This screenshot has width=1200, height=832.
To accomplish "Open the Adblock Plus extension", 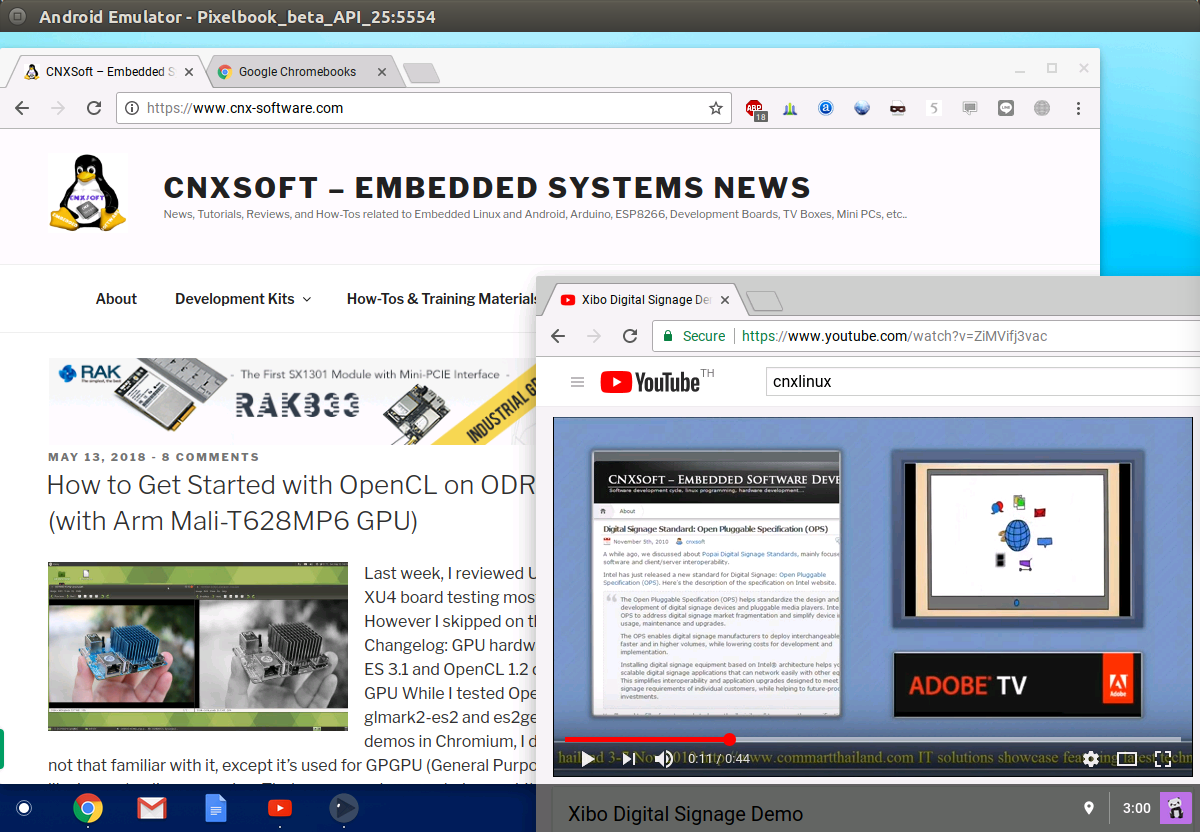I will (754, 108).
